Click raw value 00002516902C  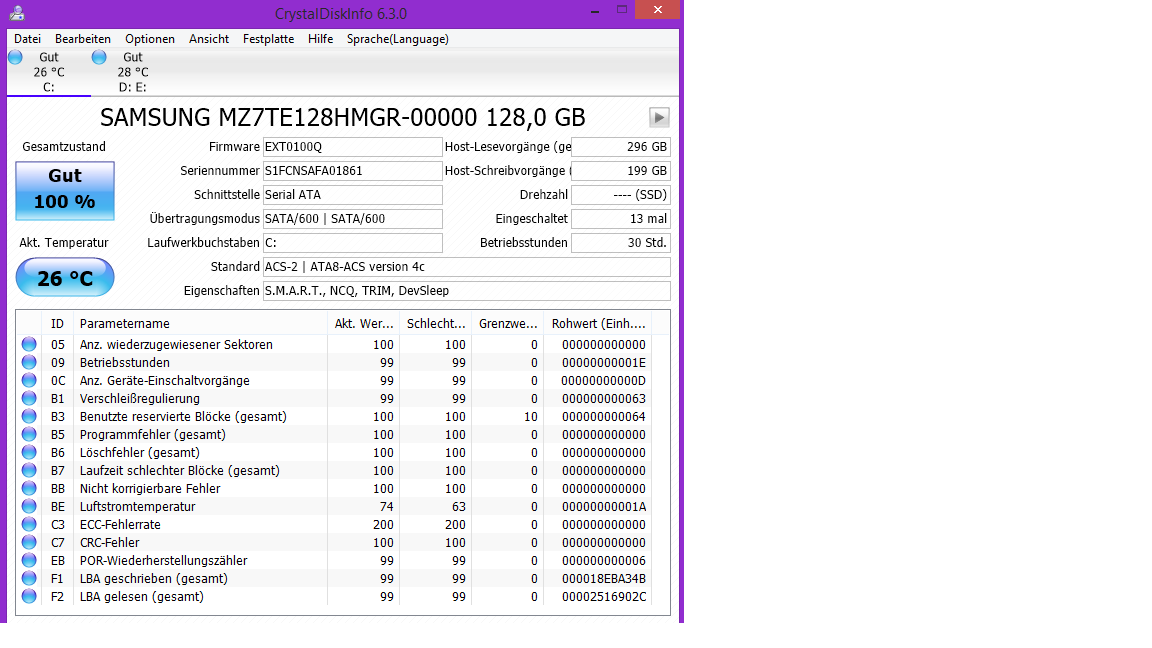click(x=603, y=597)
